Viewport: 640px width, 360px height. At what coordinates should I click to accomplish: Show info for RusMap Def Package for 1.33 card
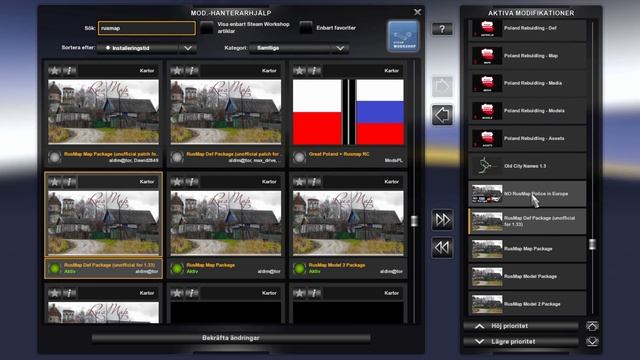pyautogui.click(x=70, y=182)
